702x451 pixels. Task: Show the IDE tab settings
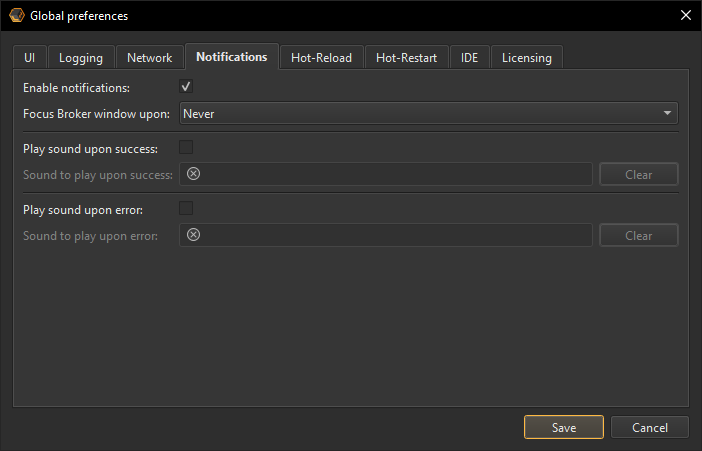pyautogui.click(x=469, y=58)
